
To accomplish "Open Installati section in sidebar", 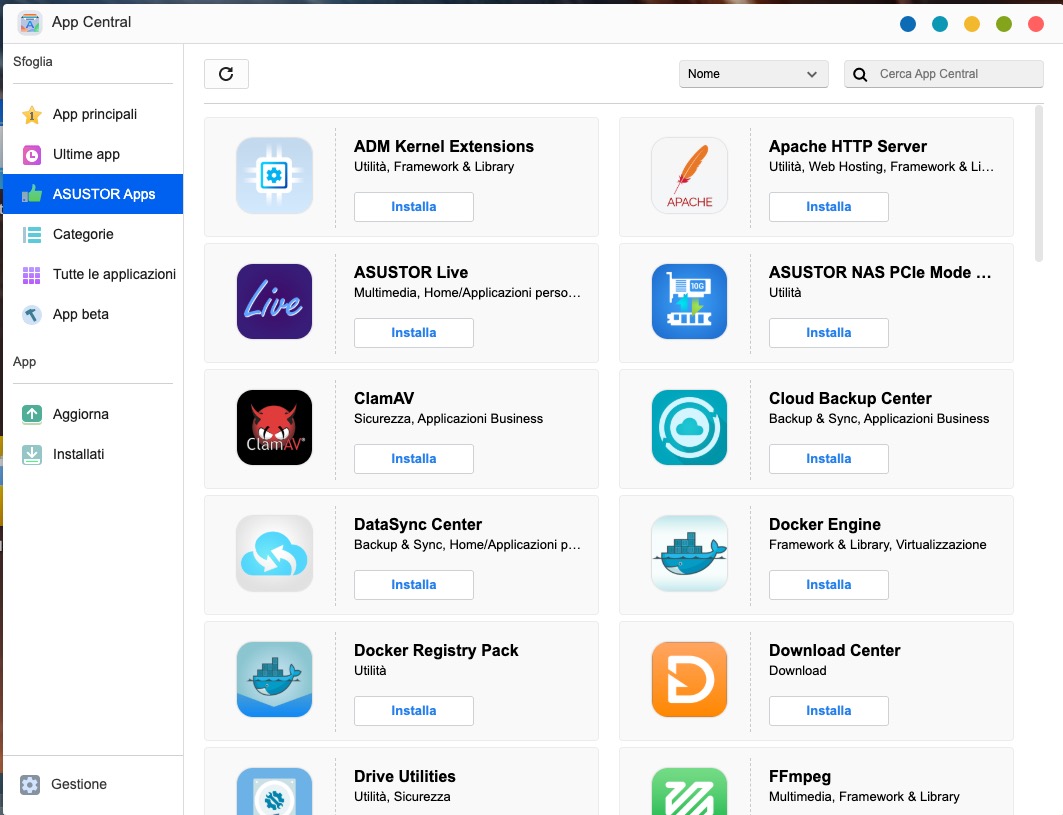I will tap(93, 454).
